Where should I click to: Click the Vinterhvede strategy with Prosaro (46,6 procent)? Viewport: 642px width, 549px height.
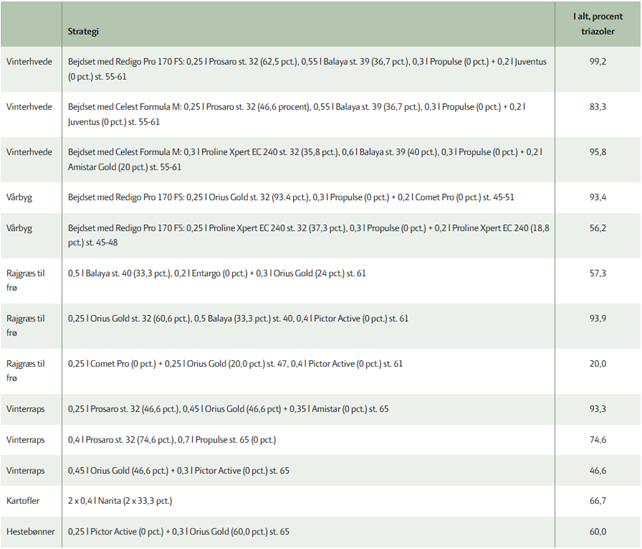click(297, 114)
